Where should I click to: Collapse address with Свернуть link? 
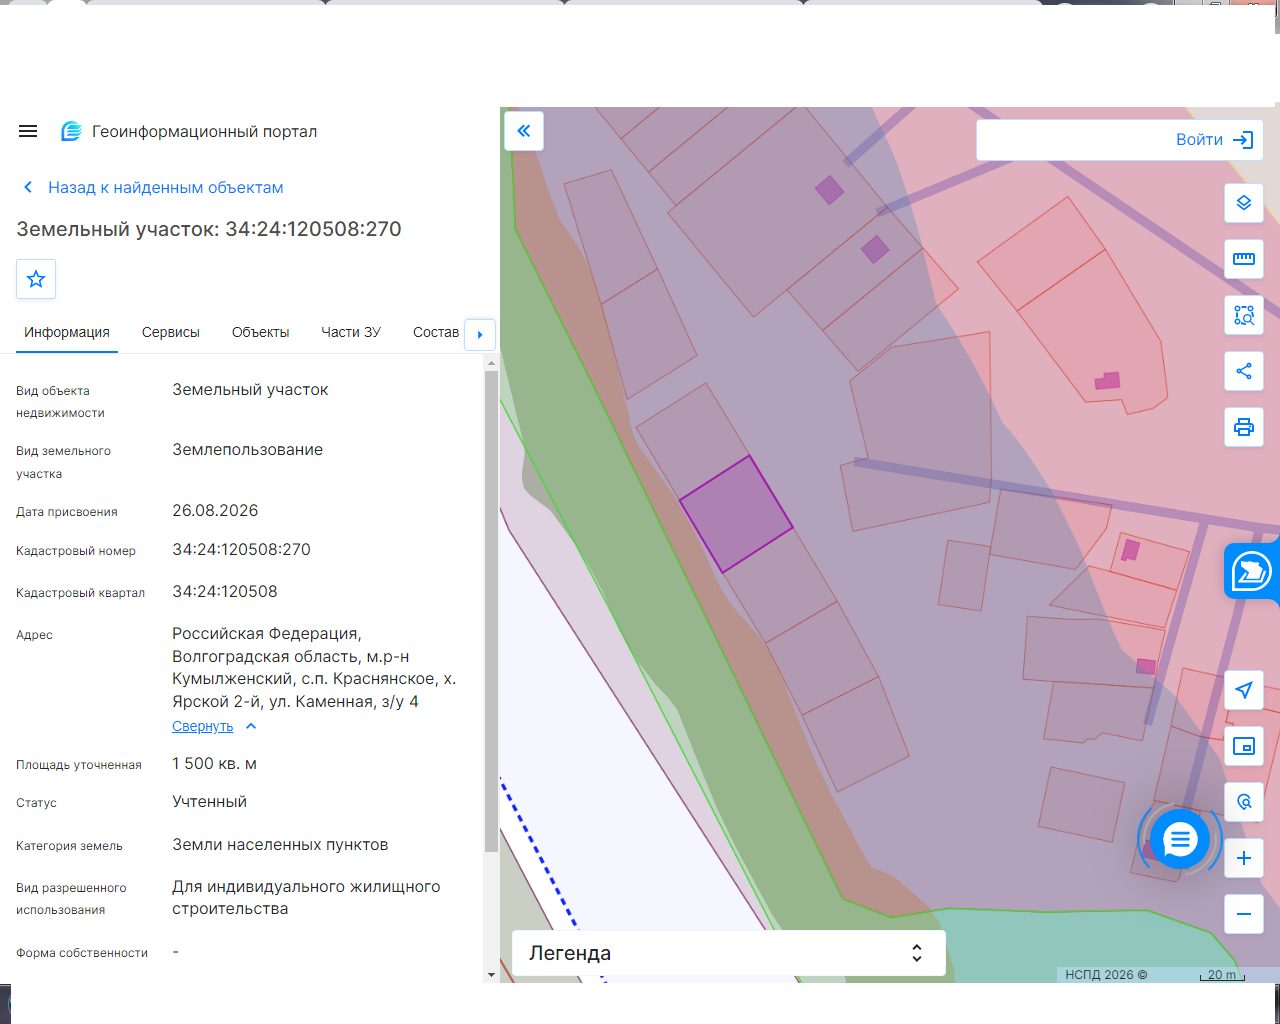[202, 727]
